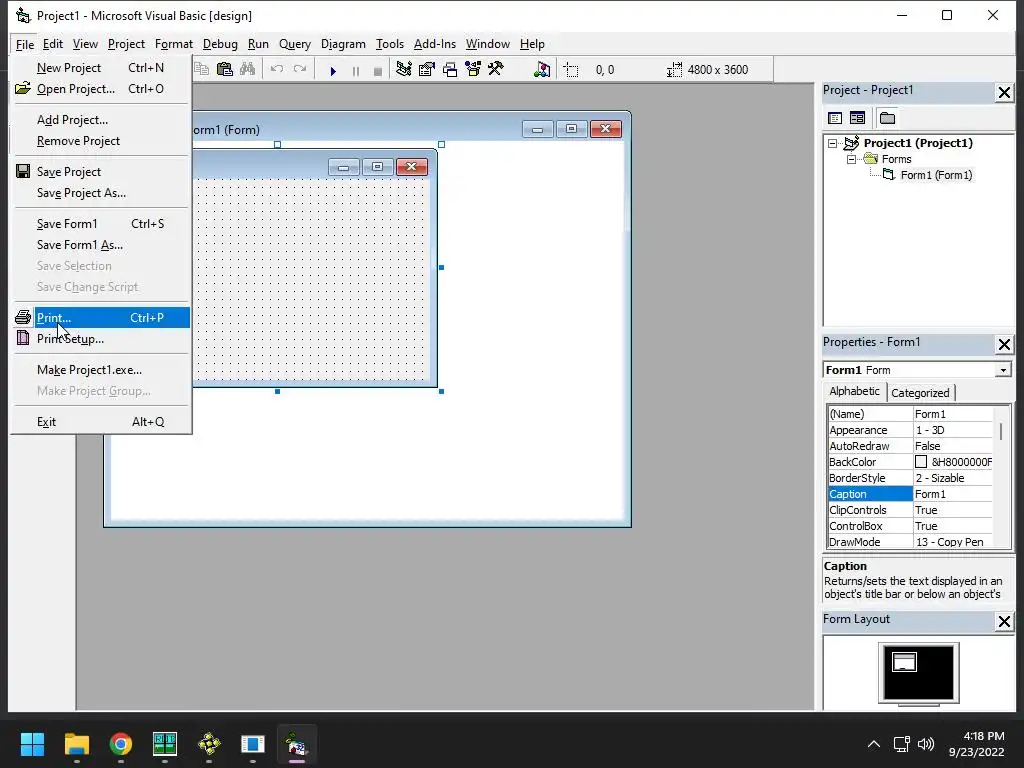
Task: Click the Paste clipboard toolbar icon
Action: (225, 69)
